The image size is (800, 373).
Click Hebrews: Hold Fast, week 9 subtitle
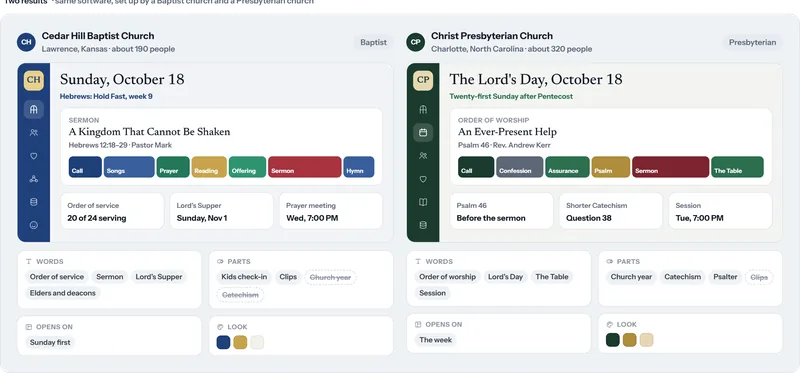[x=106, y=96]
